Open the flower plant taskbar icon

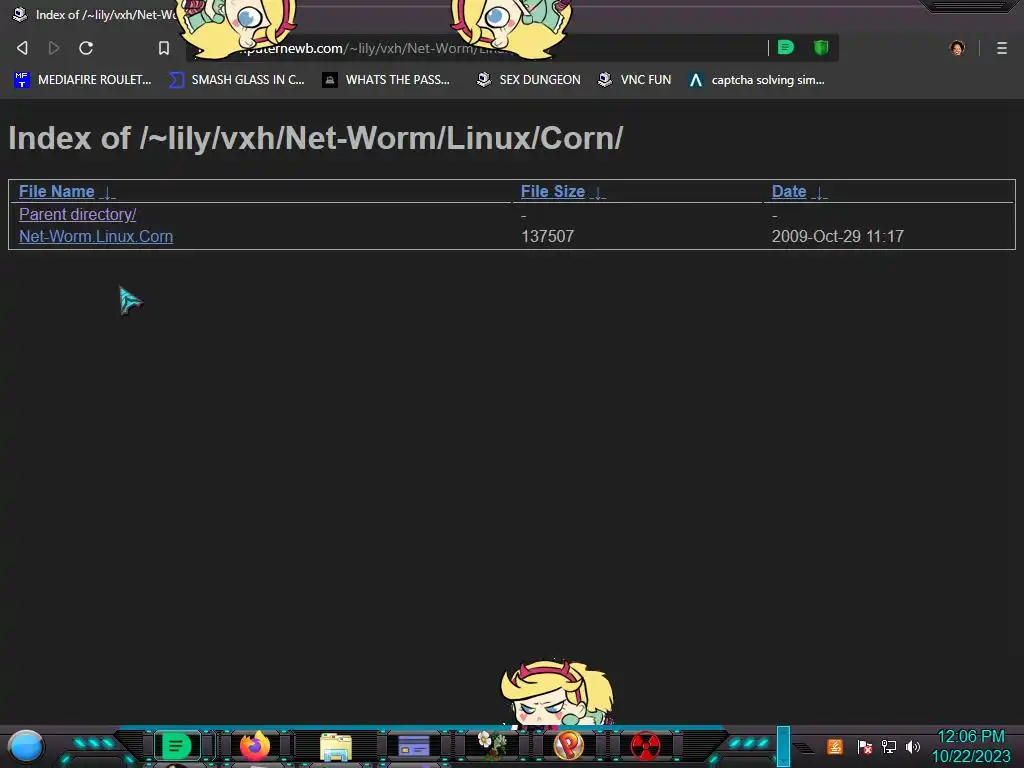point(491,744)
